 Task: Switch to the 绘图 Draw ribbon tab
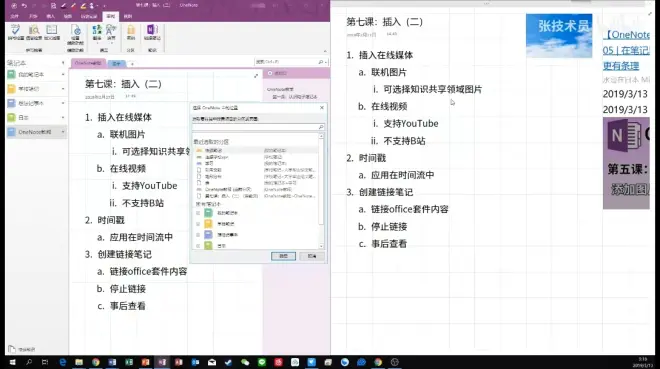68,16
